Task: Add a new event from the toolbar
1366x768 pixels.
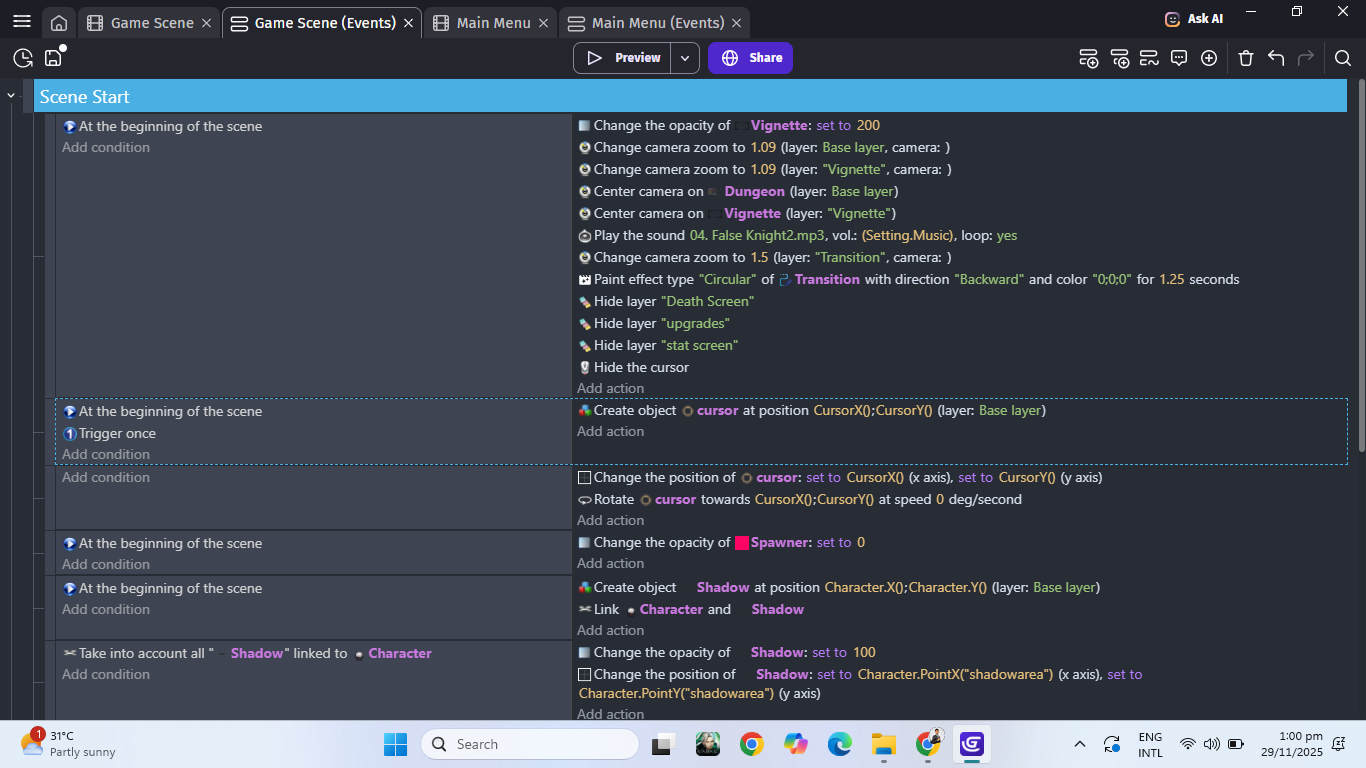Action: point(1088,58)
